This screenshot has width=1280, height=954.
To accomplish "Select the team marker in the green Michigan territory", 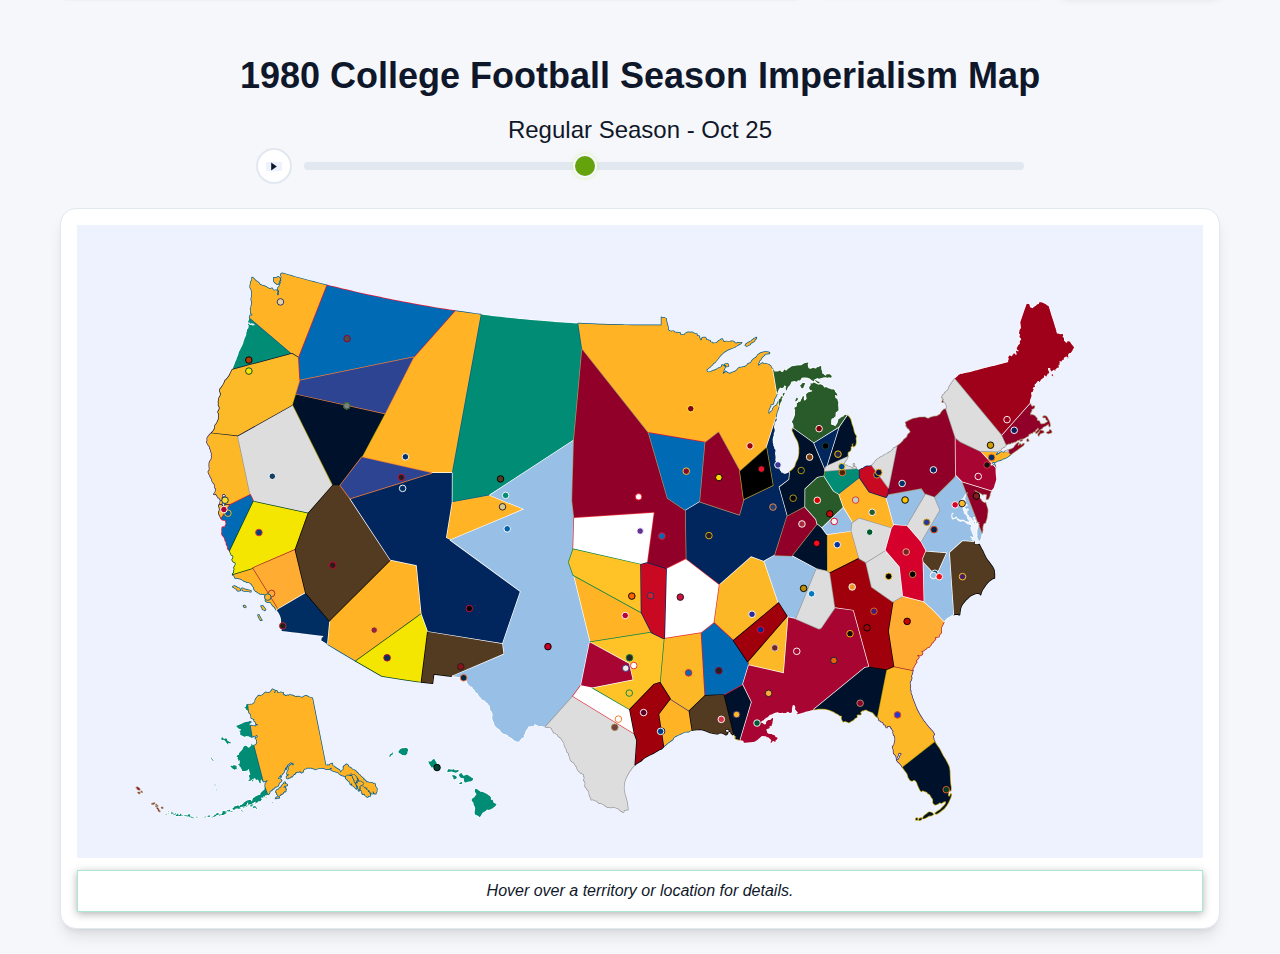I will [x=819, y=428].
